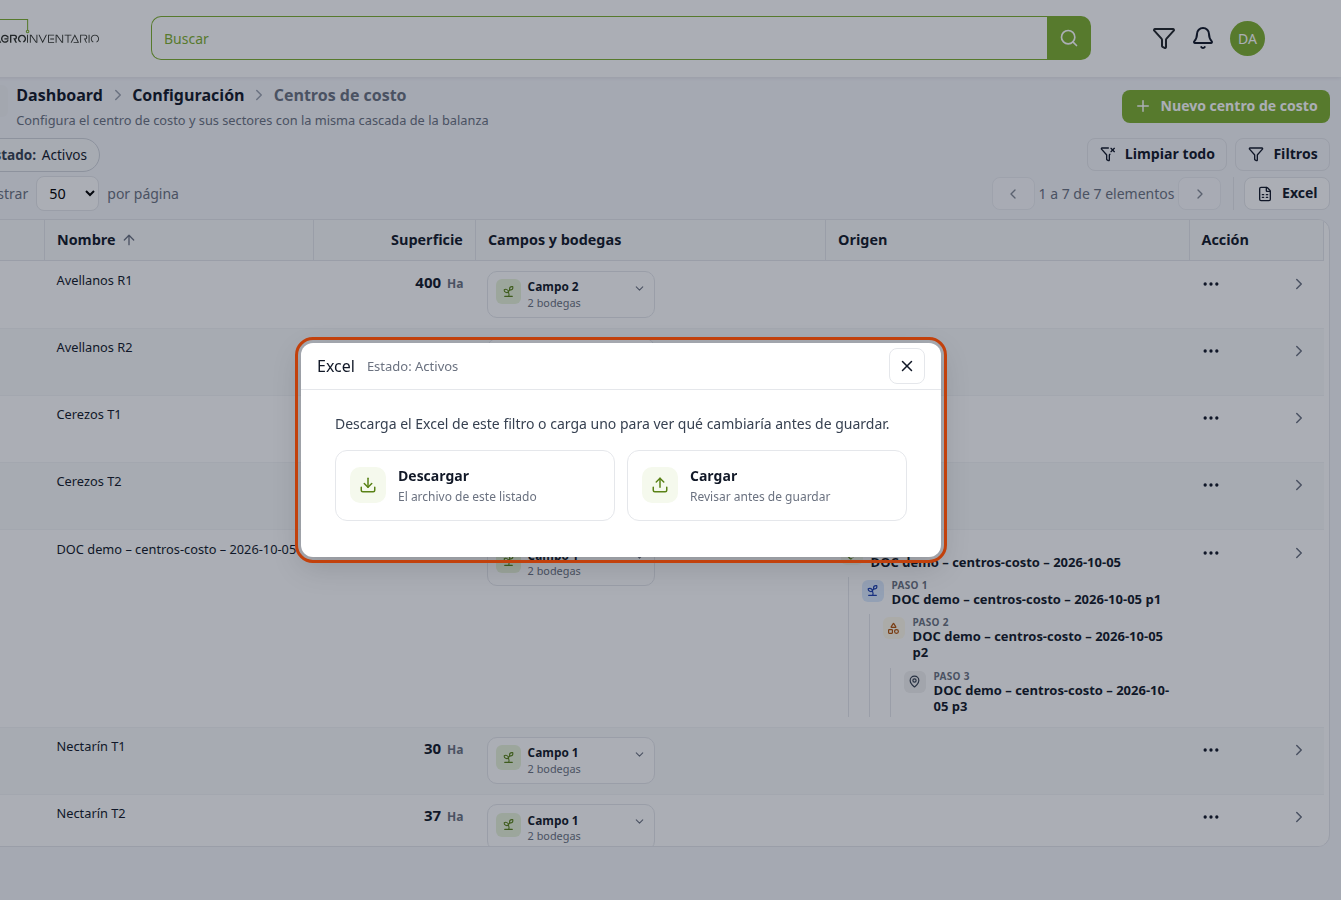The height and width of the screenshot is (900, 1341).
Task: Click the PASO 1 field icon
Action: click(x=872, y=591)
